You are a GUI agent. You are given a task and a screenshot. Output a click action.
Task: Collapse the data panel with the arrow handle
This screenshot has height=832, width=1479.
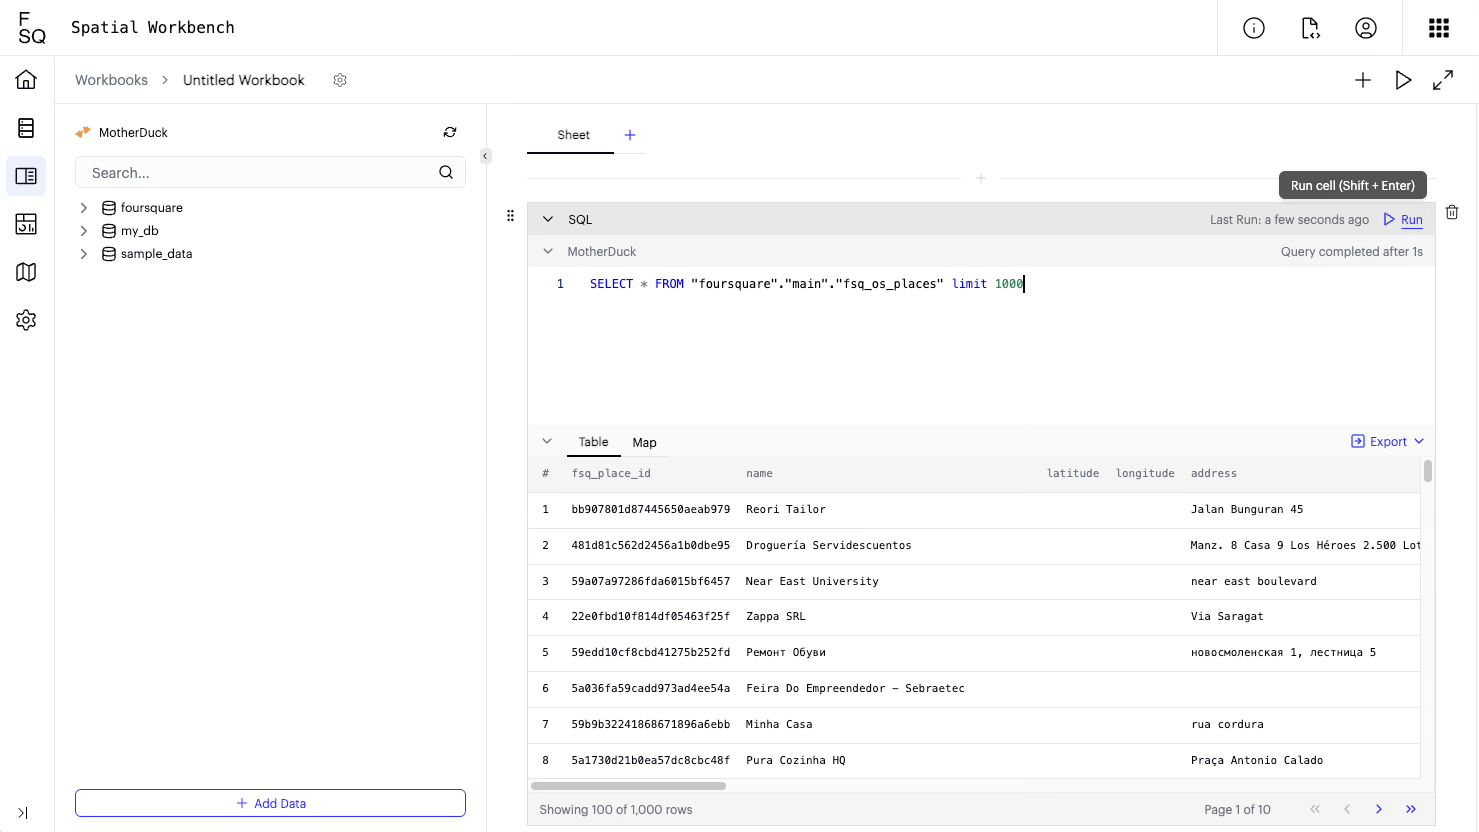click(x=486, y=156)
